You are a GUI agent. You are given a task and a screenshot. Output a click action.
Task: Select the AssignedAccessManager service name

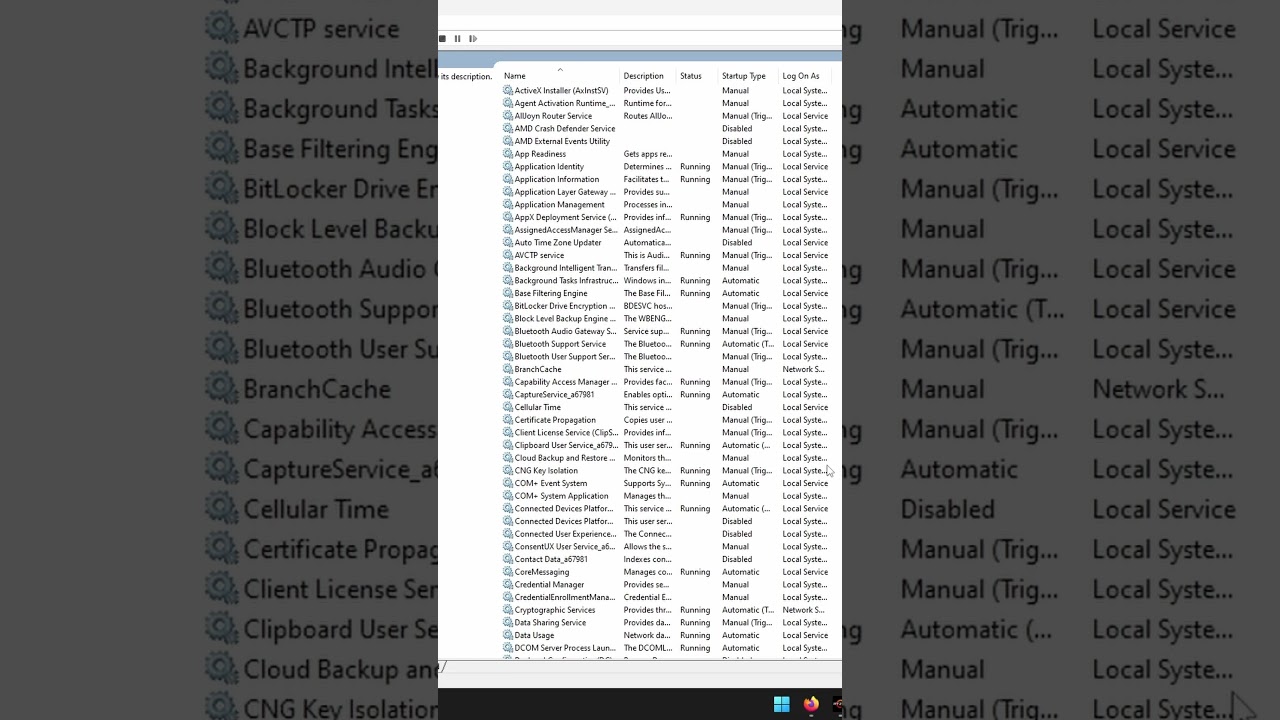[566, 230]
